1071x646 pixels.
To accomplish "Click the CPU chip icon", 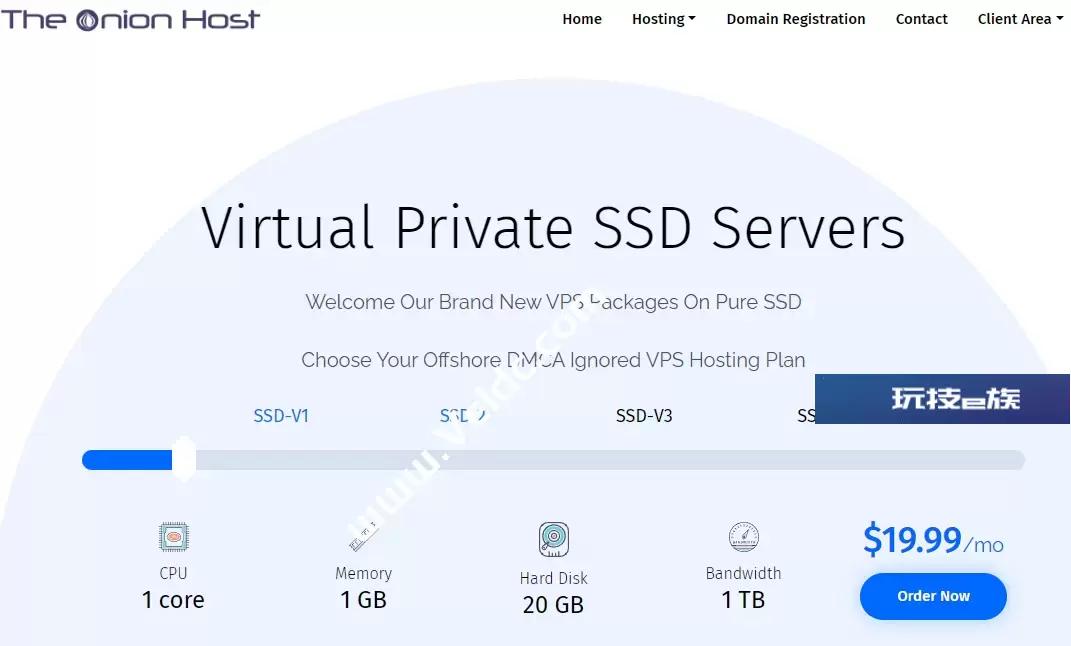I will (173, 538).
